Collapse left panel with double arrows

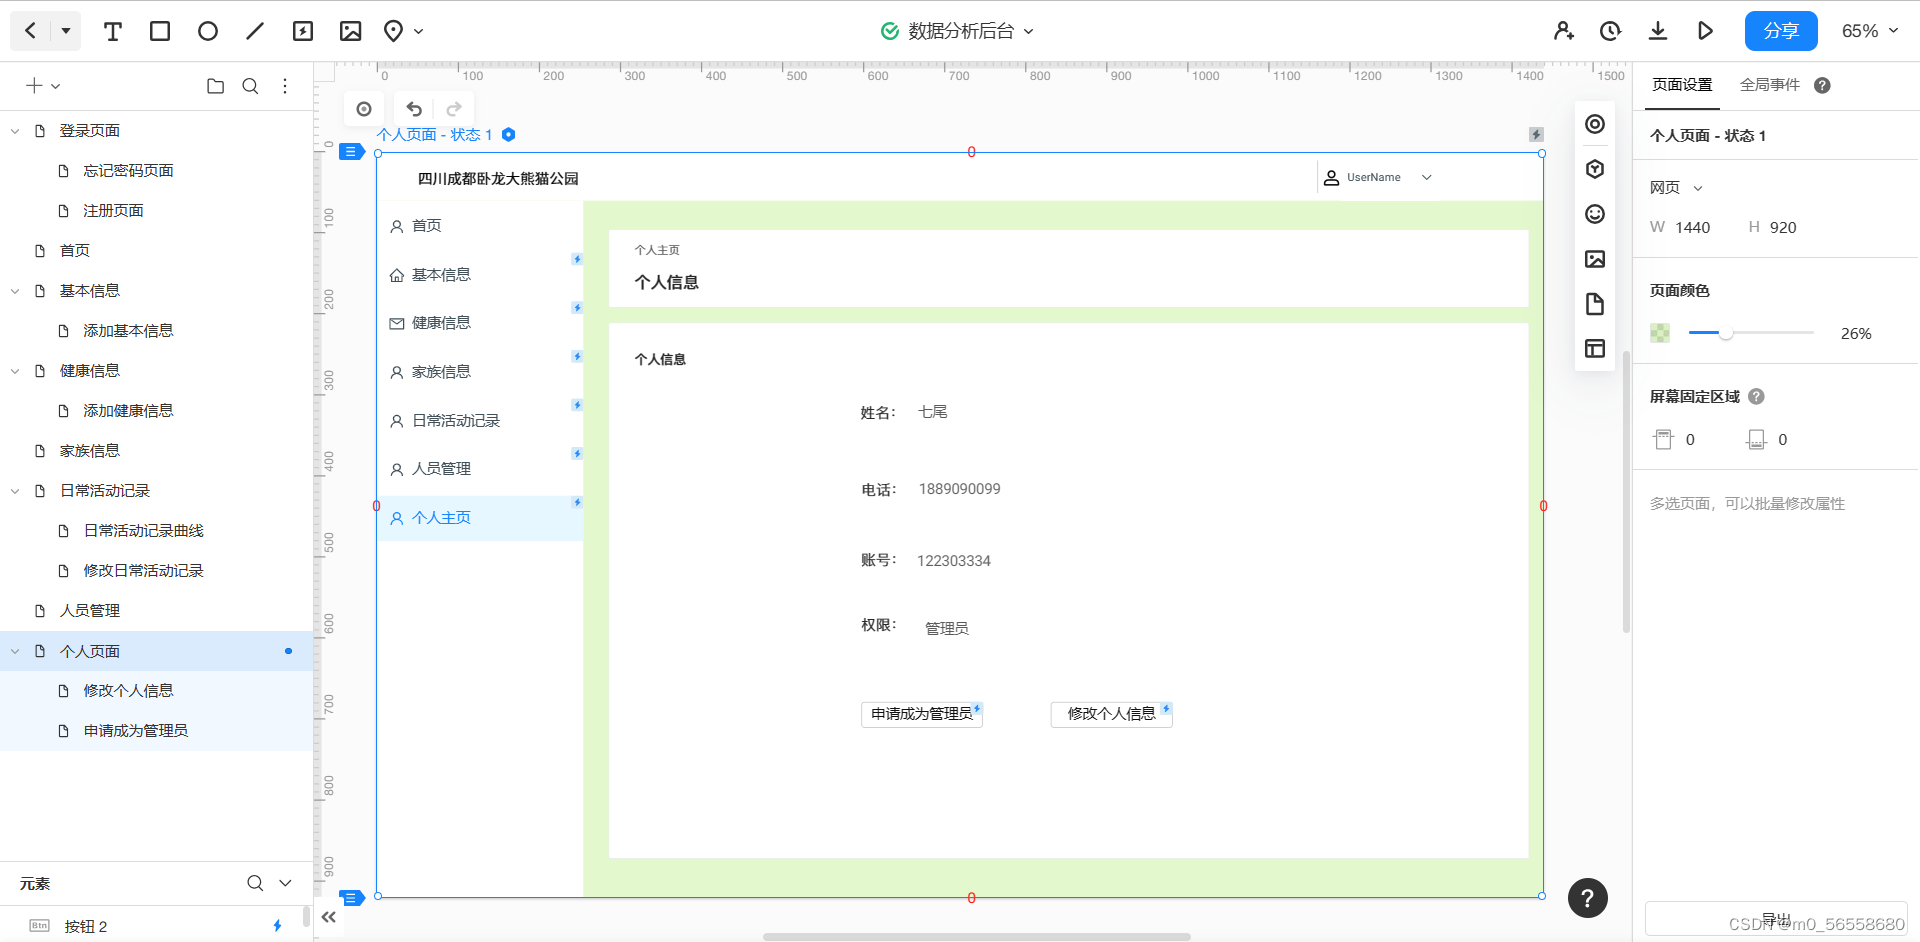pos(329,917)
